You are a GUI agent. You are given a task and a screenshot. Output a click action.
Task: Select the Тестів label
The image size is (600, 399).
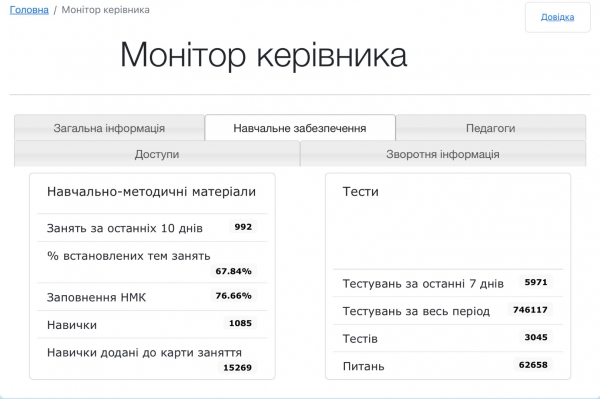pos(360,339)
